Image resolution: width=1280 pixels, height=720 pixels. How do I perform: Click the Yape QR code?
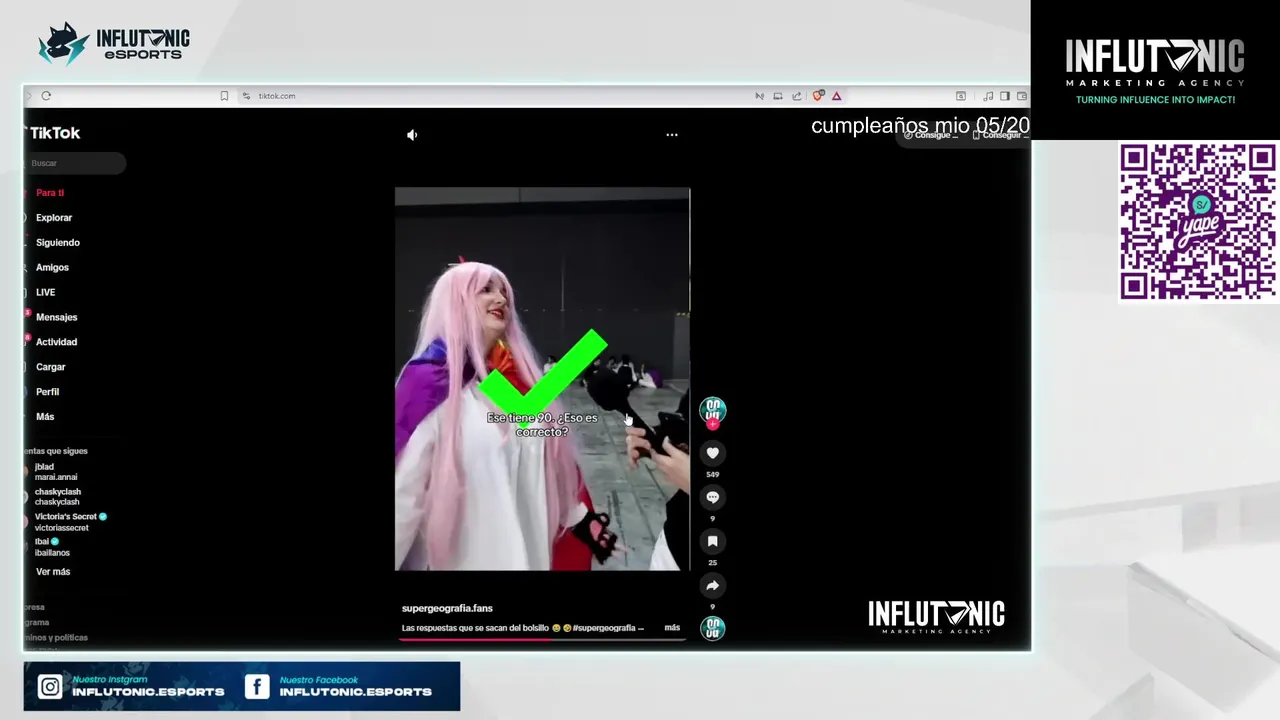(x=1197, y=221)
